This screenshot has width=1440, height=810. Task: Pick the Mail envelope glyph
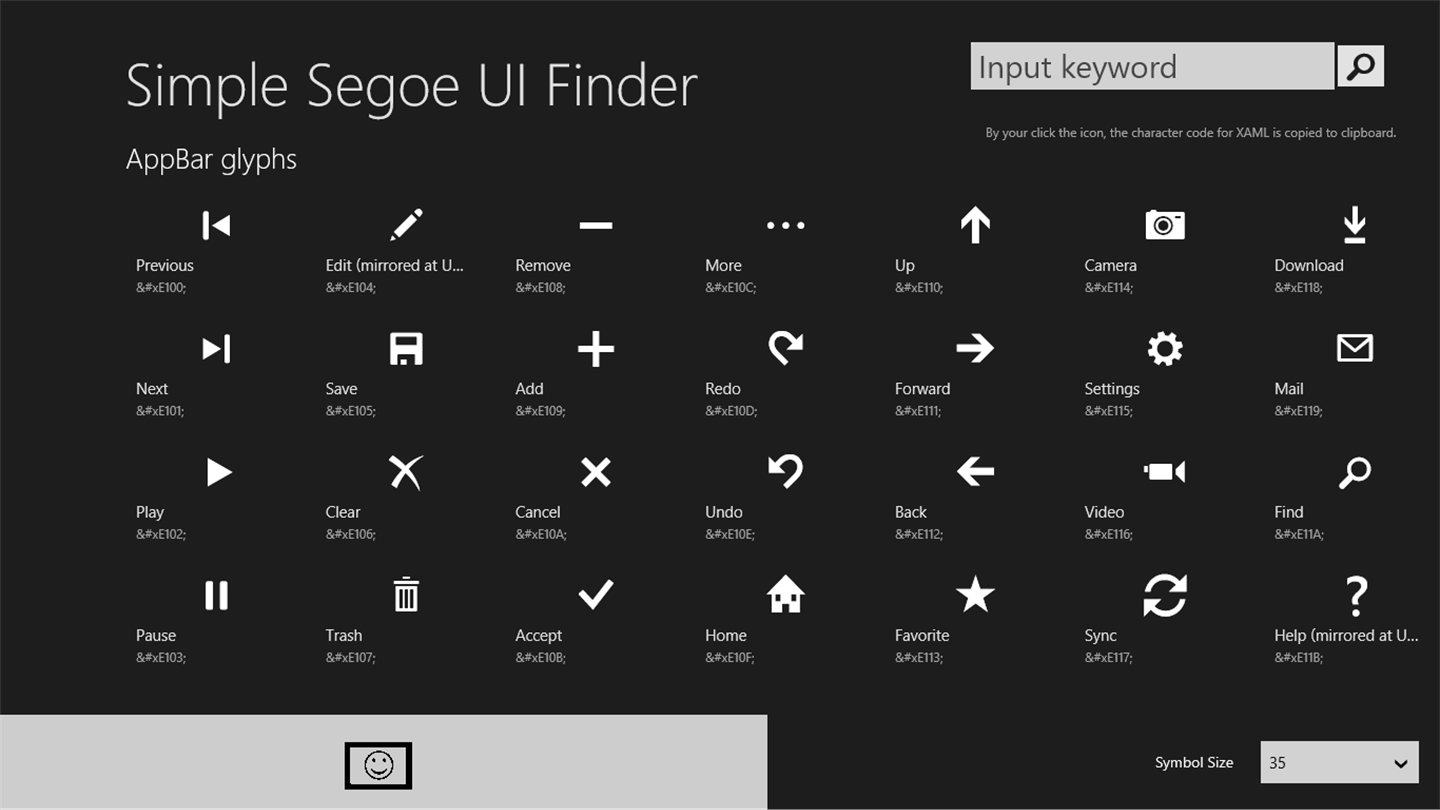[1355, 349]
